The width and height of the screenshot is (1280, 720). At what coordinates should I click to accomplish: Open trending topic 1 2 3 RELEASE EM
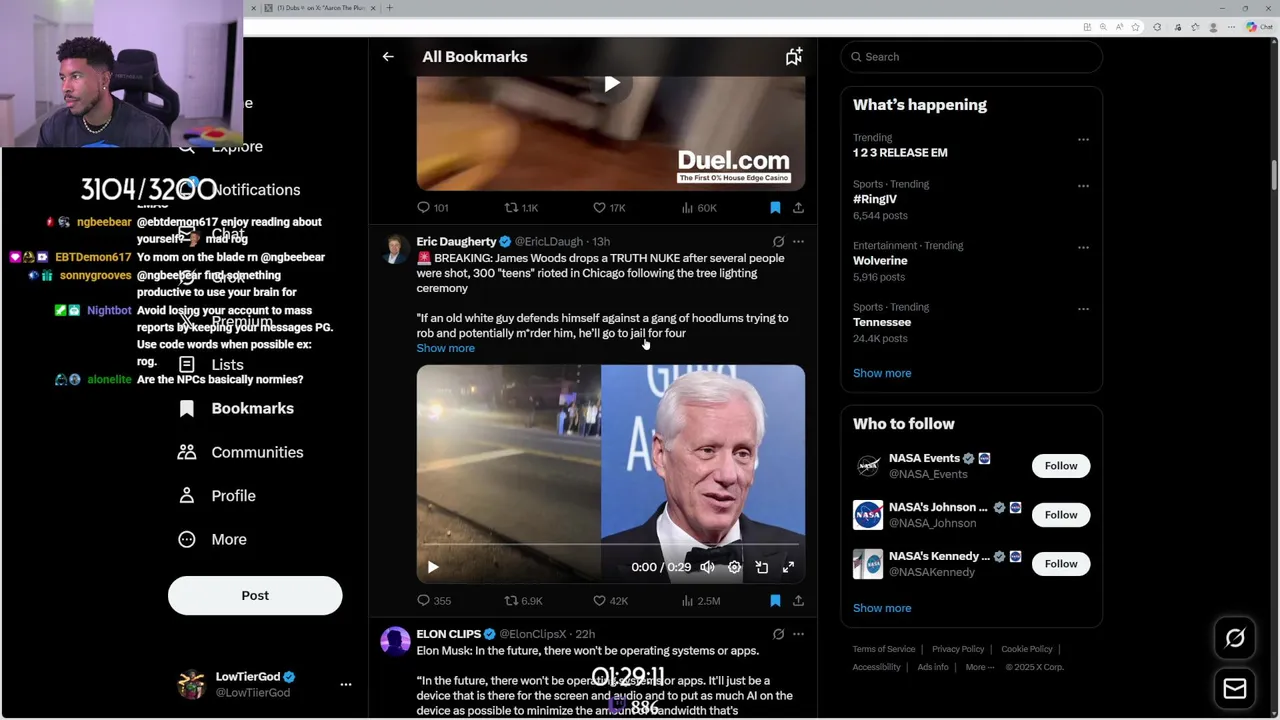pos(900,153)
